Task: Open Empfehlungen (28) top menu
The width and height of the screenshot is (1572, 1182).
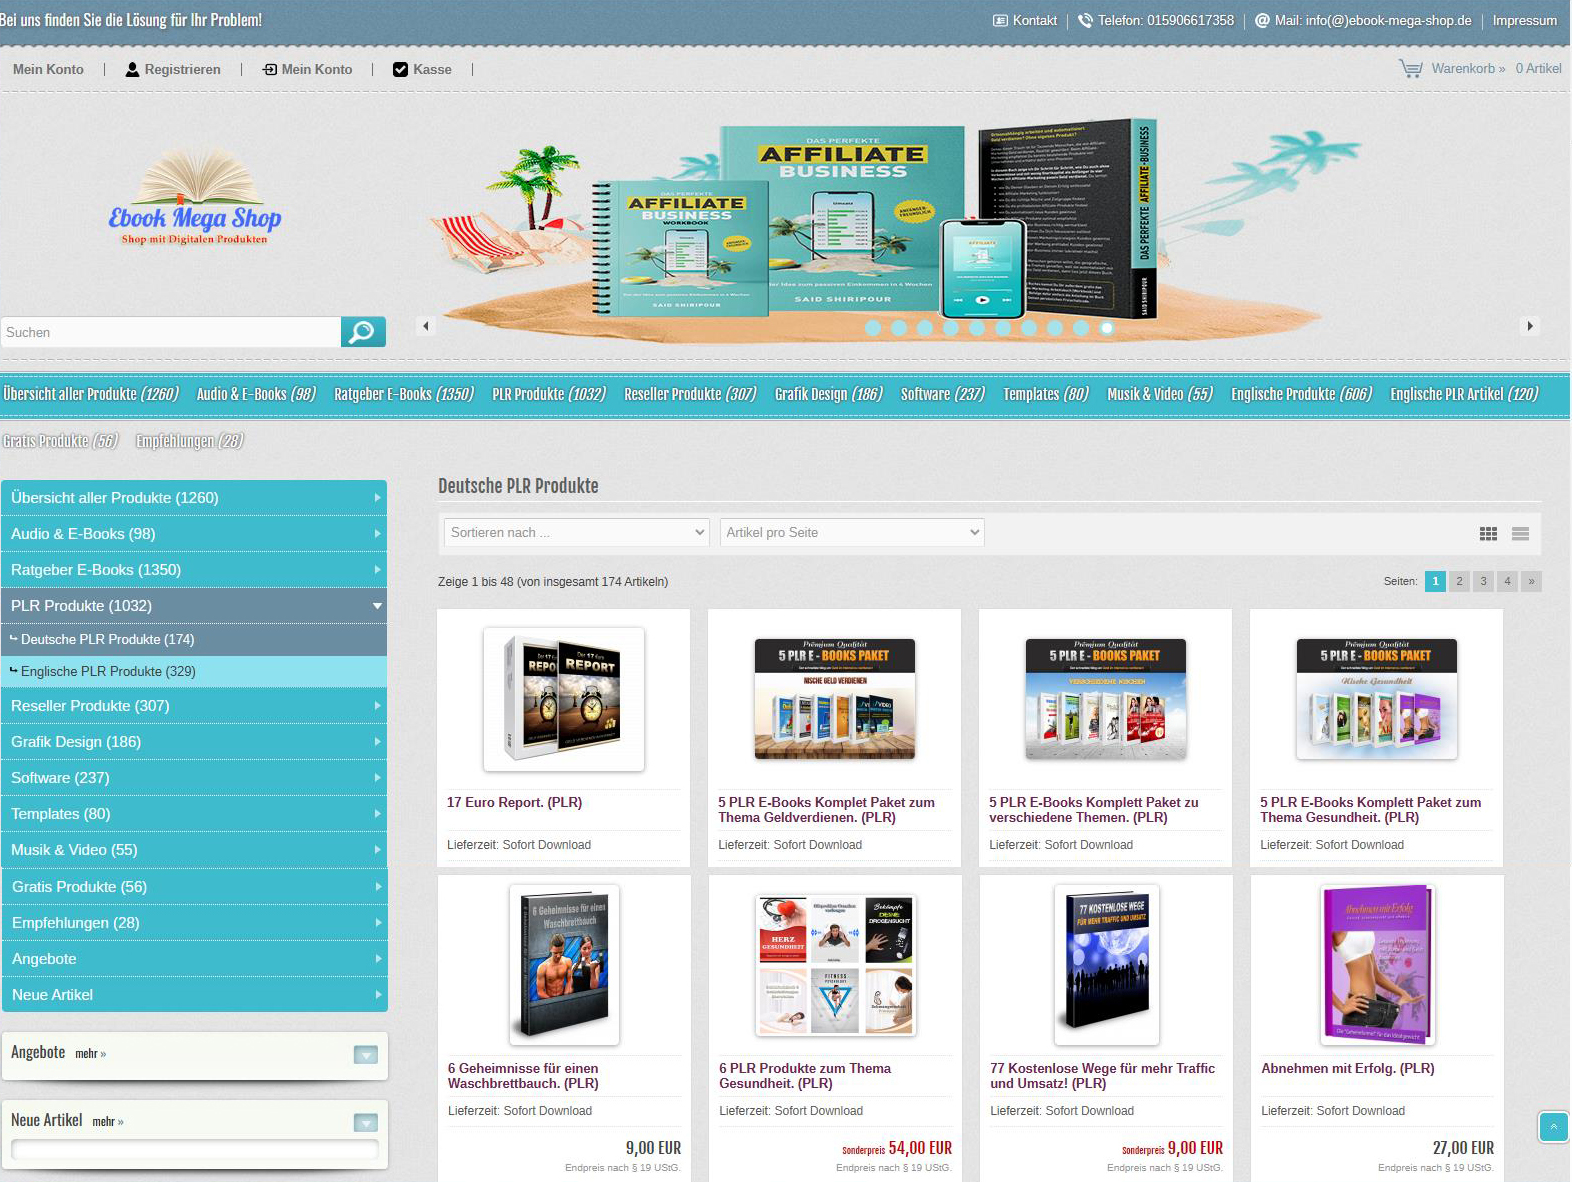Action: (190, 441)
